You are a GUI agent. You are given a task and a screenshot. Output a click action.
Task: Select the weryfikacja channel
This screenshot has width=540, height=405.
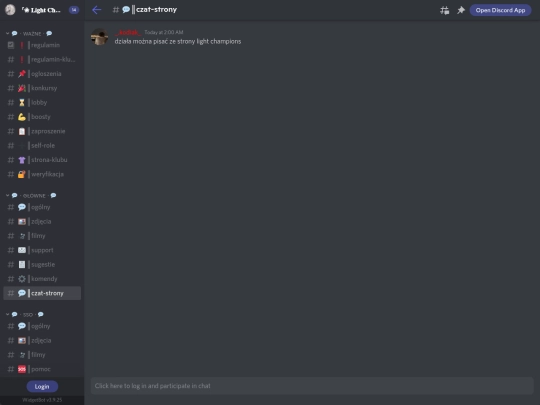pos(42,174)
